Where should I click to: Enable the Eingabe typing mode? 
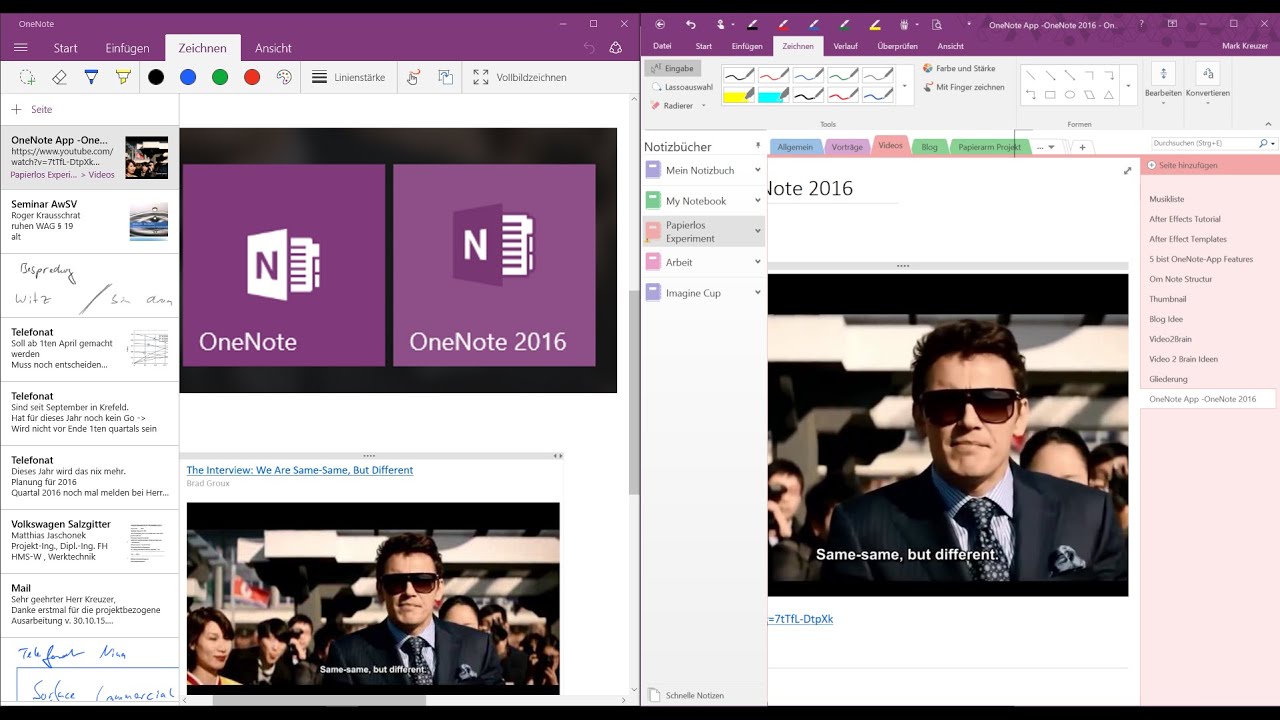coord(672,69)
